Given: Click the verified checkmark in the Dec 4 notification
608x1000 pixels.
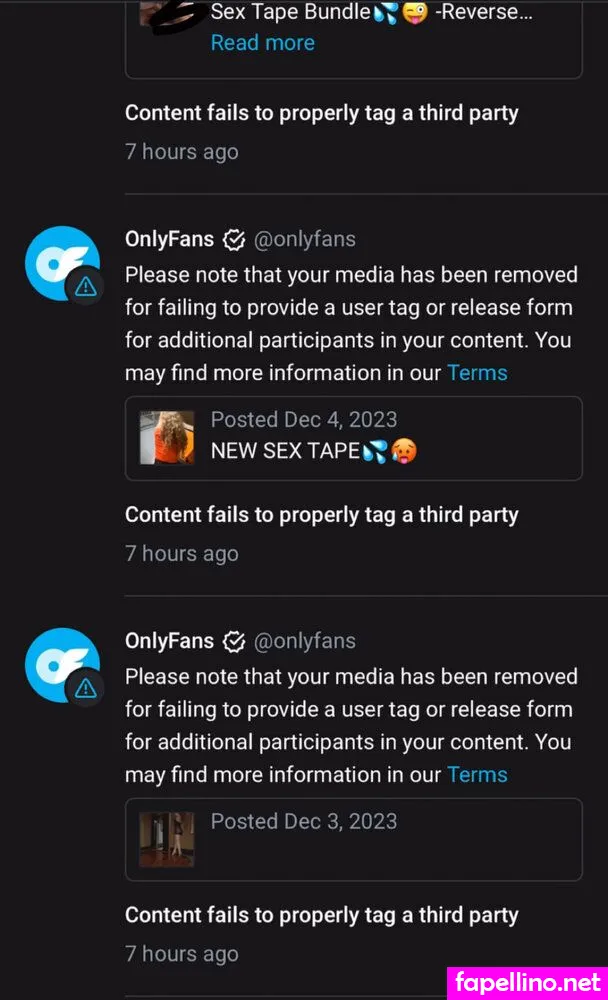Looking at the screenshot, I should (234, 240).
